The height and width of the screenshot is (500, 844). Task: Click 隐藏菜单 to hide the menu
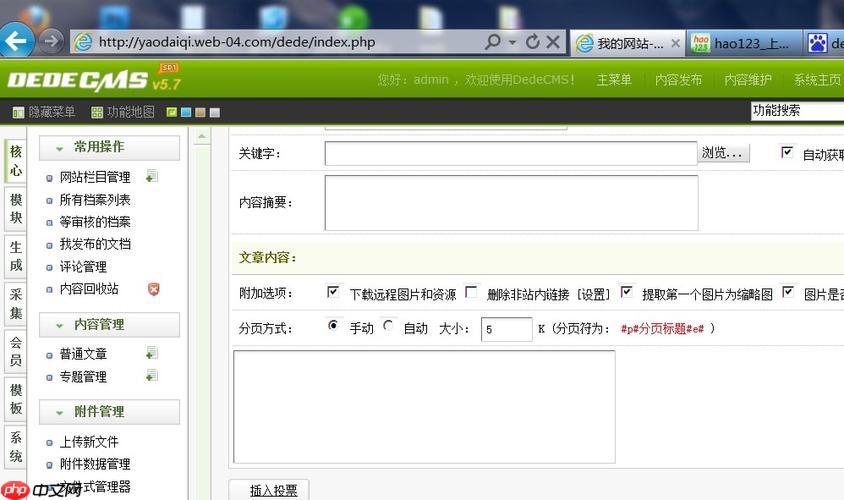click(44, 112)
